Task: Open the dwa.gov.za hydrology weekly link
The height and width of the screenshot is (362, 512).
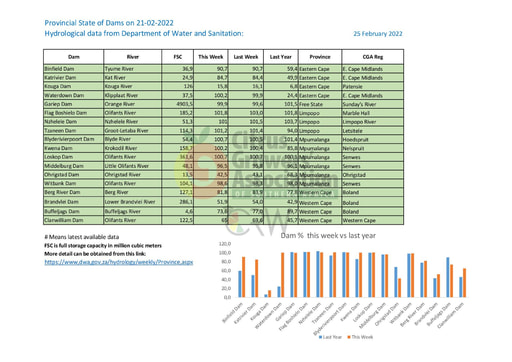Action: 119,262
